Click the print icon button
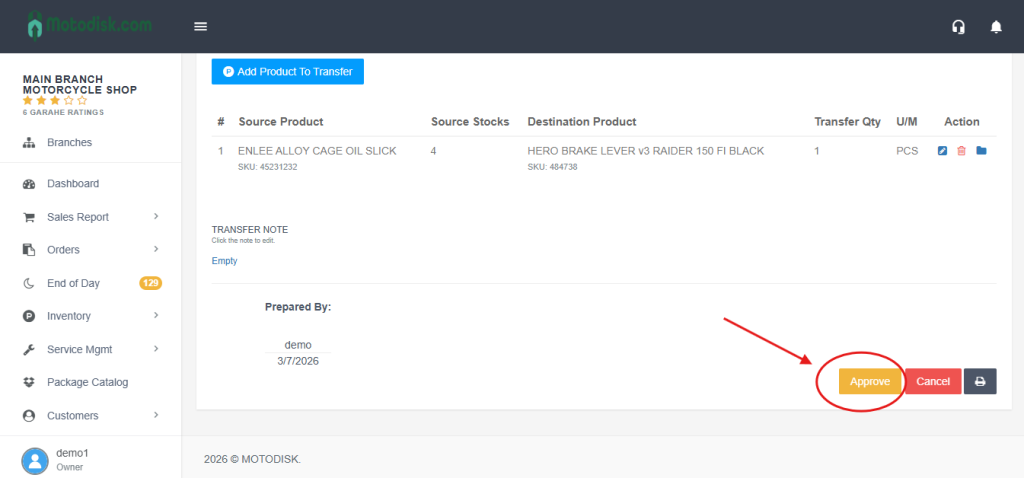 (x=980, y=381)
